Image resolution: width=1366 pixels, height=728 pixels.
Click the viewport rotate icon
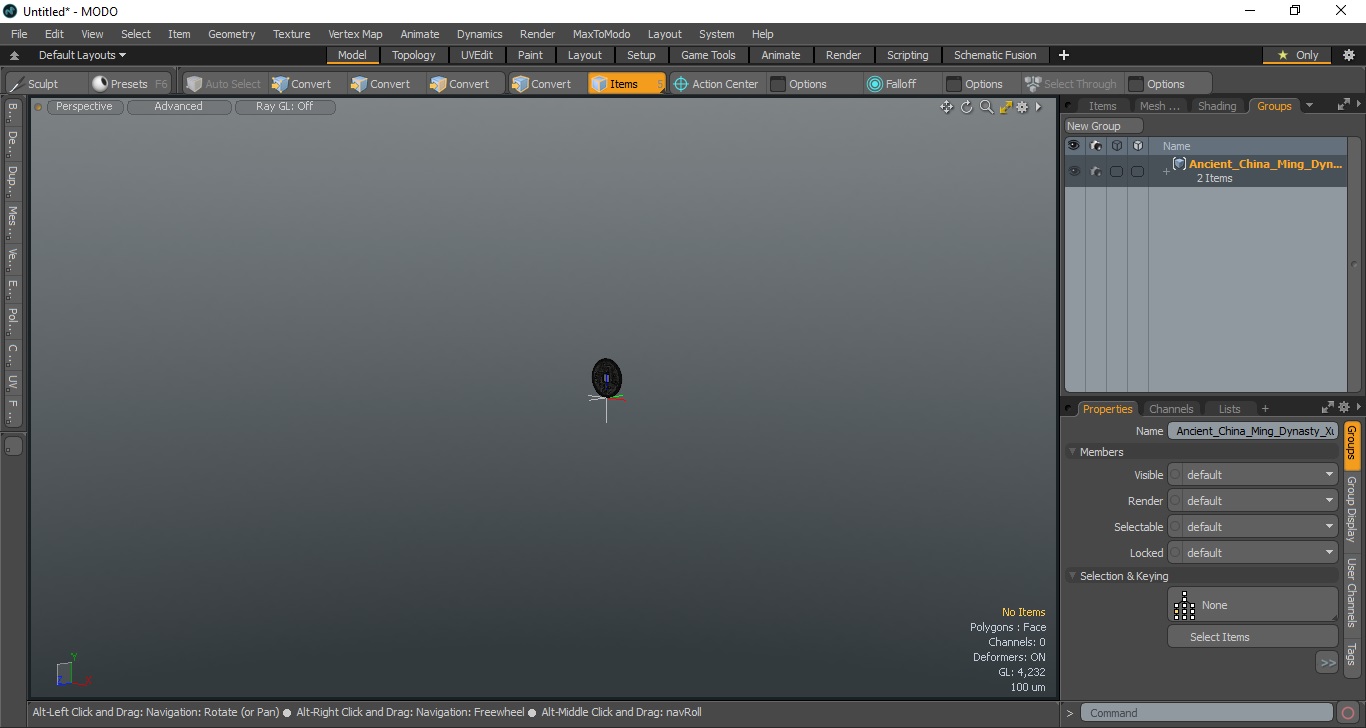point(966,107)
